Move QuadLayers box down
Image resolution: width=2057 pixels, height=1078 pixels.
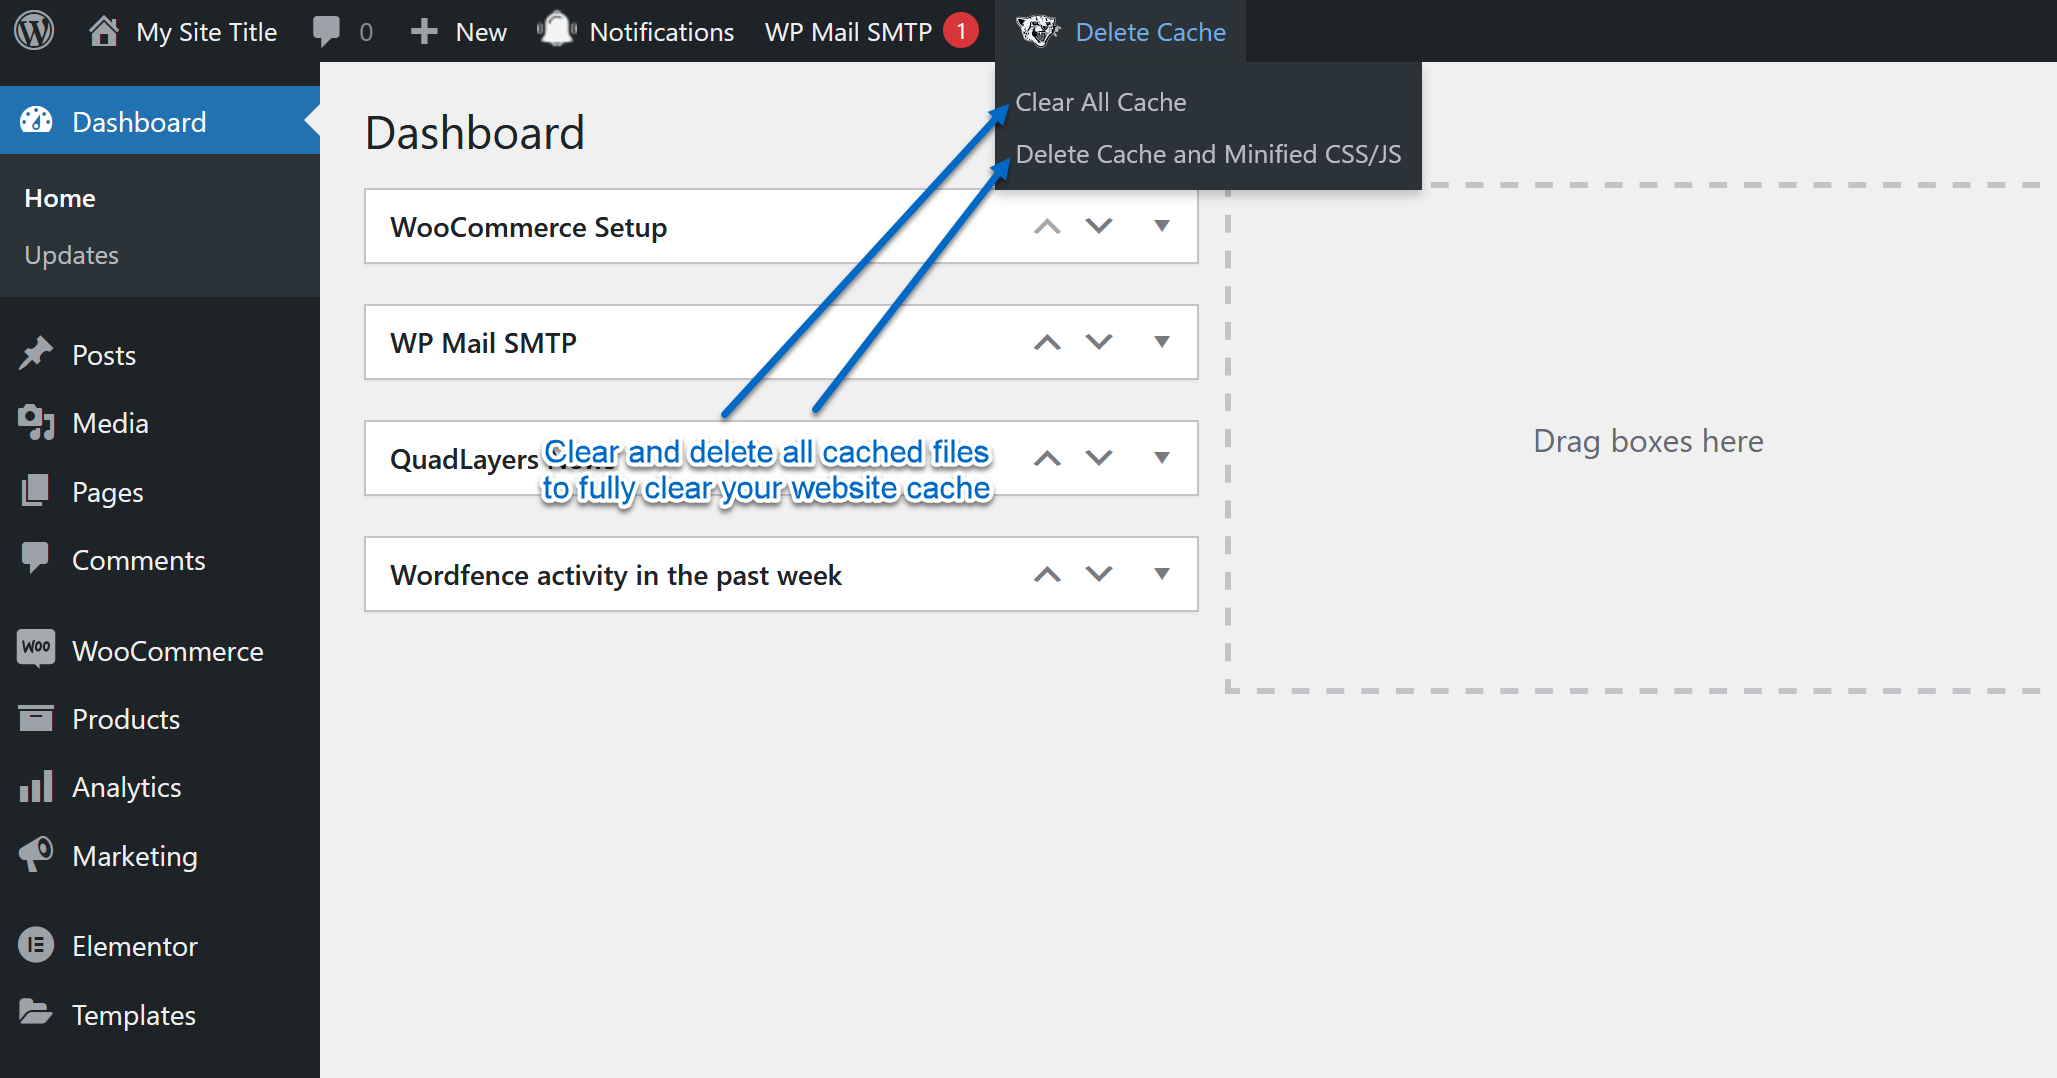pos(1099,458)
